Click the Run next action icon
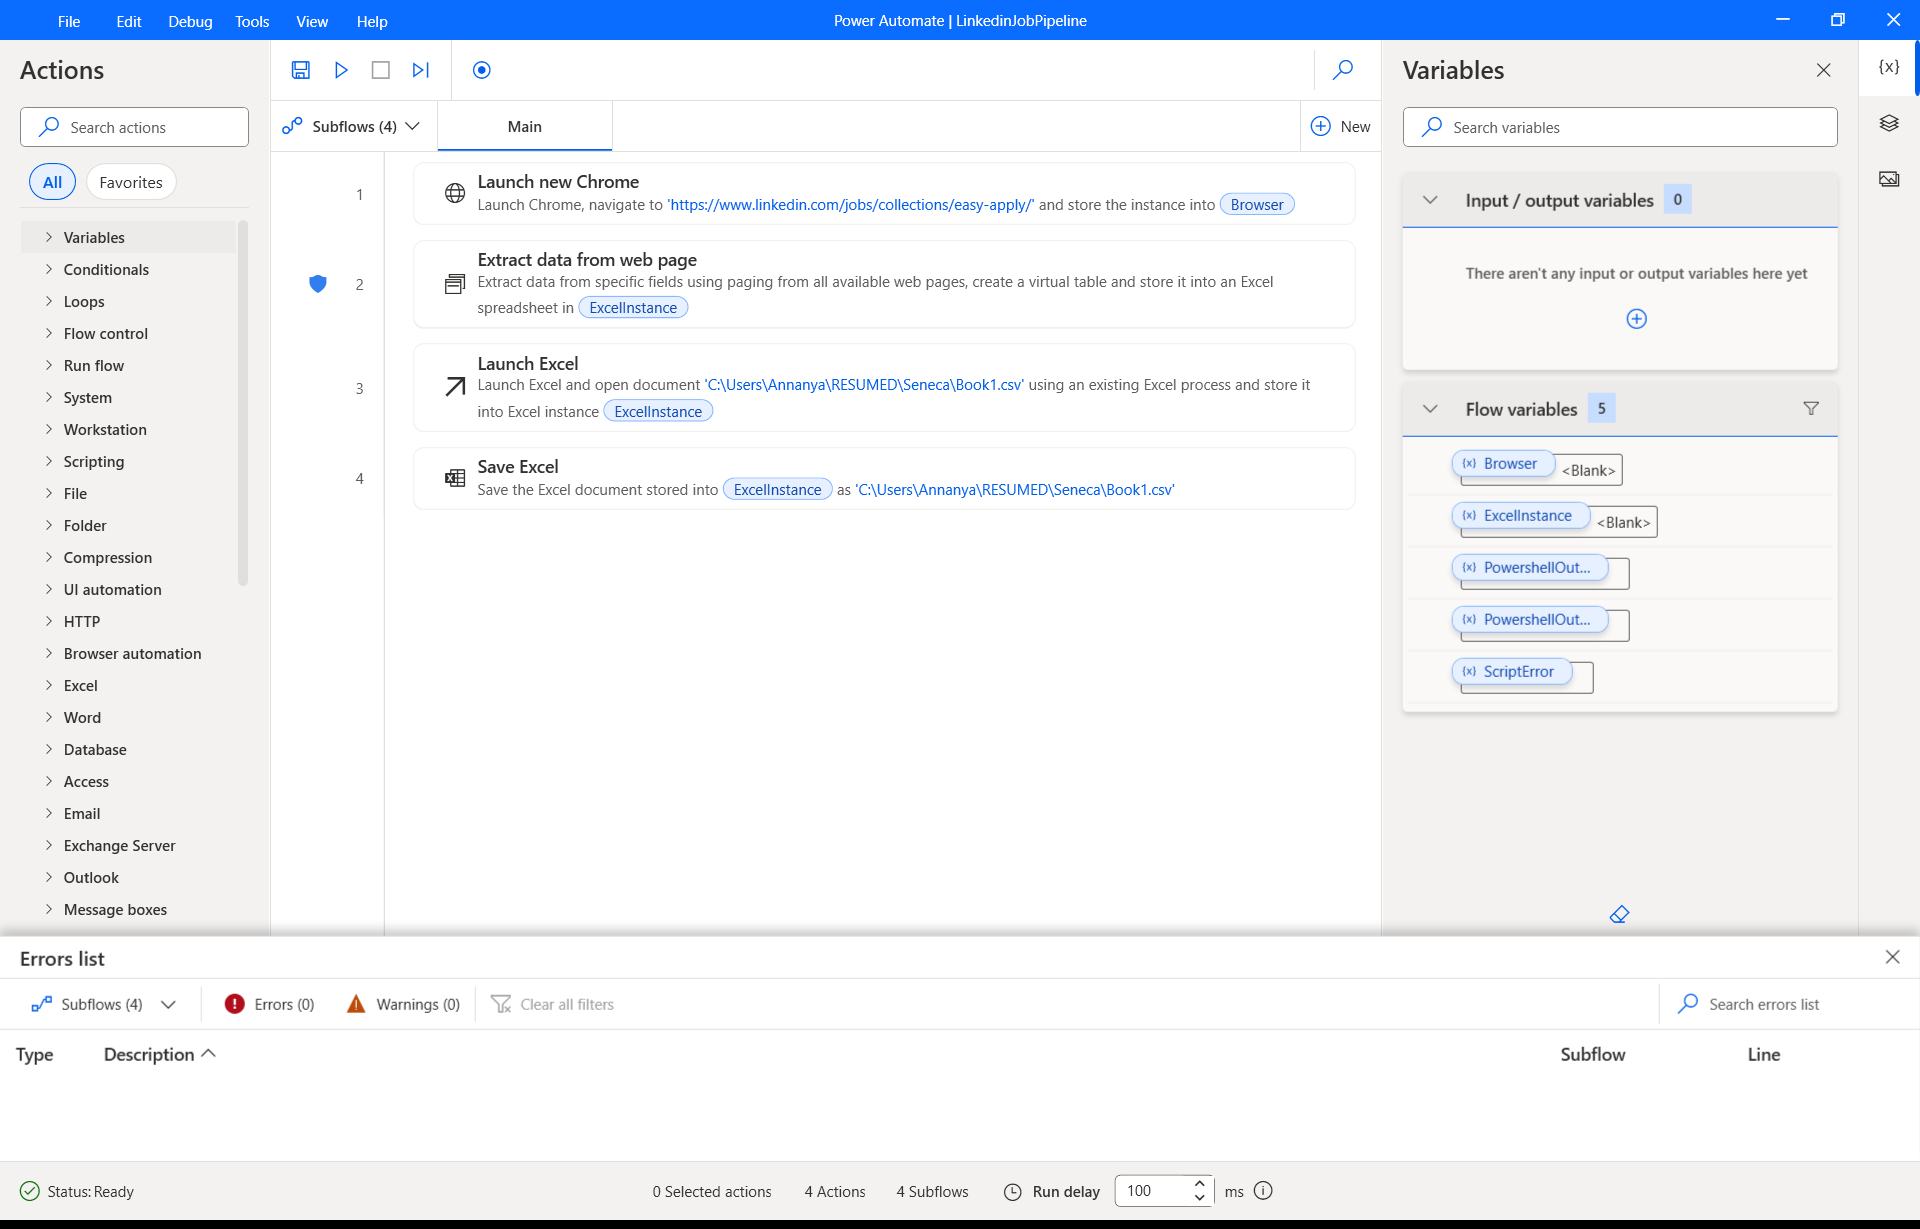1920x1229 pixels. [421, 70]
